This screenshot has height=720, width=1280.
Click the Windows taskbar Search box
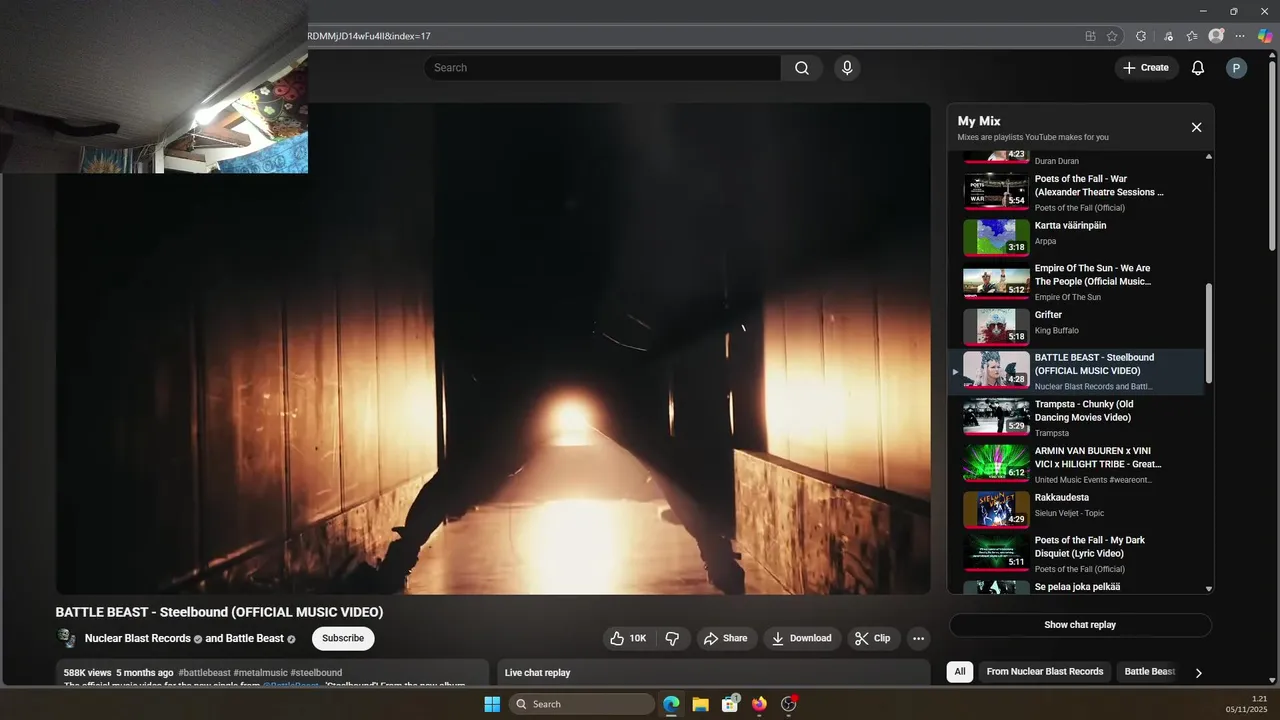click(582, 704)
